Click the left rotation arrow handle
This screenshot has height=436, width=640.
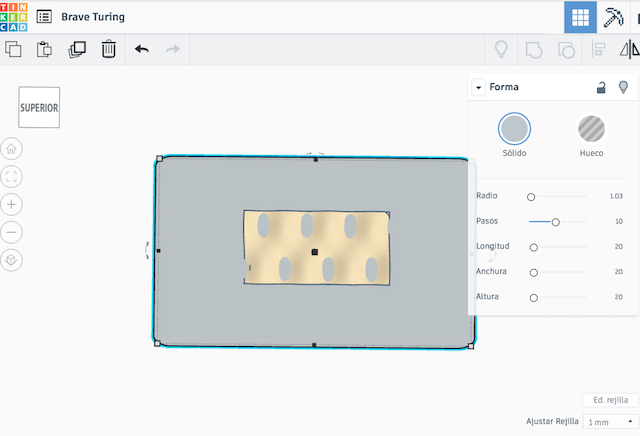[x=147, y=250]
